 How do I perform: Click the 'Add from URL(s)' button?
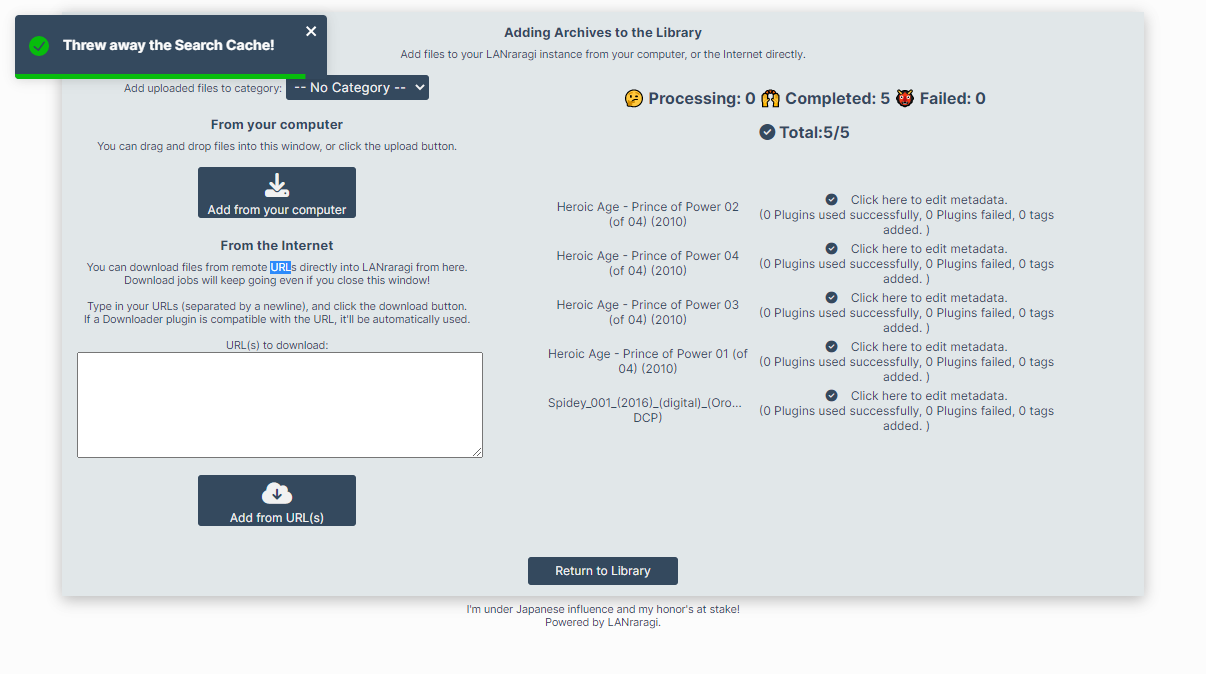[x=277, y=500]
